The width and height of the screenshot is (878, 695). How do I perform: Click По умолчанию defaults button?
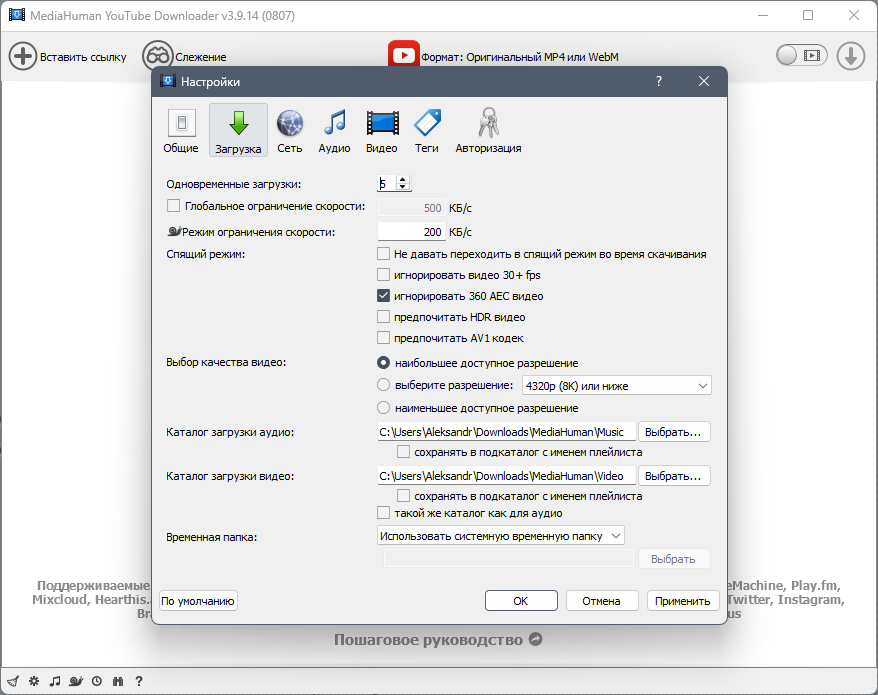[x=198, y=601]
